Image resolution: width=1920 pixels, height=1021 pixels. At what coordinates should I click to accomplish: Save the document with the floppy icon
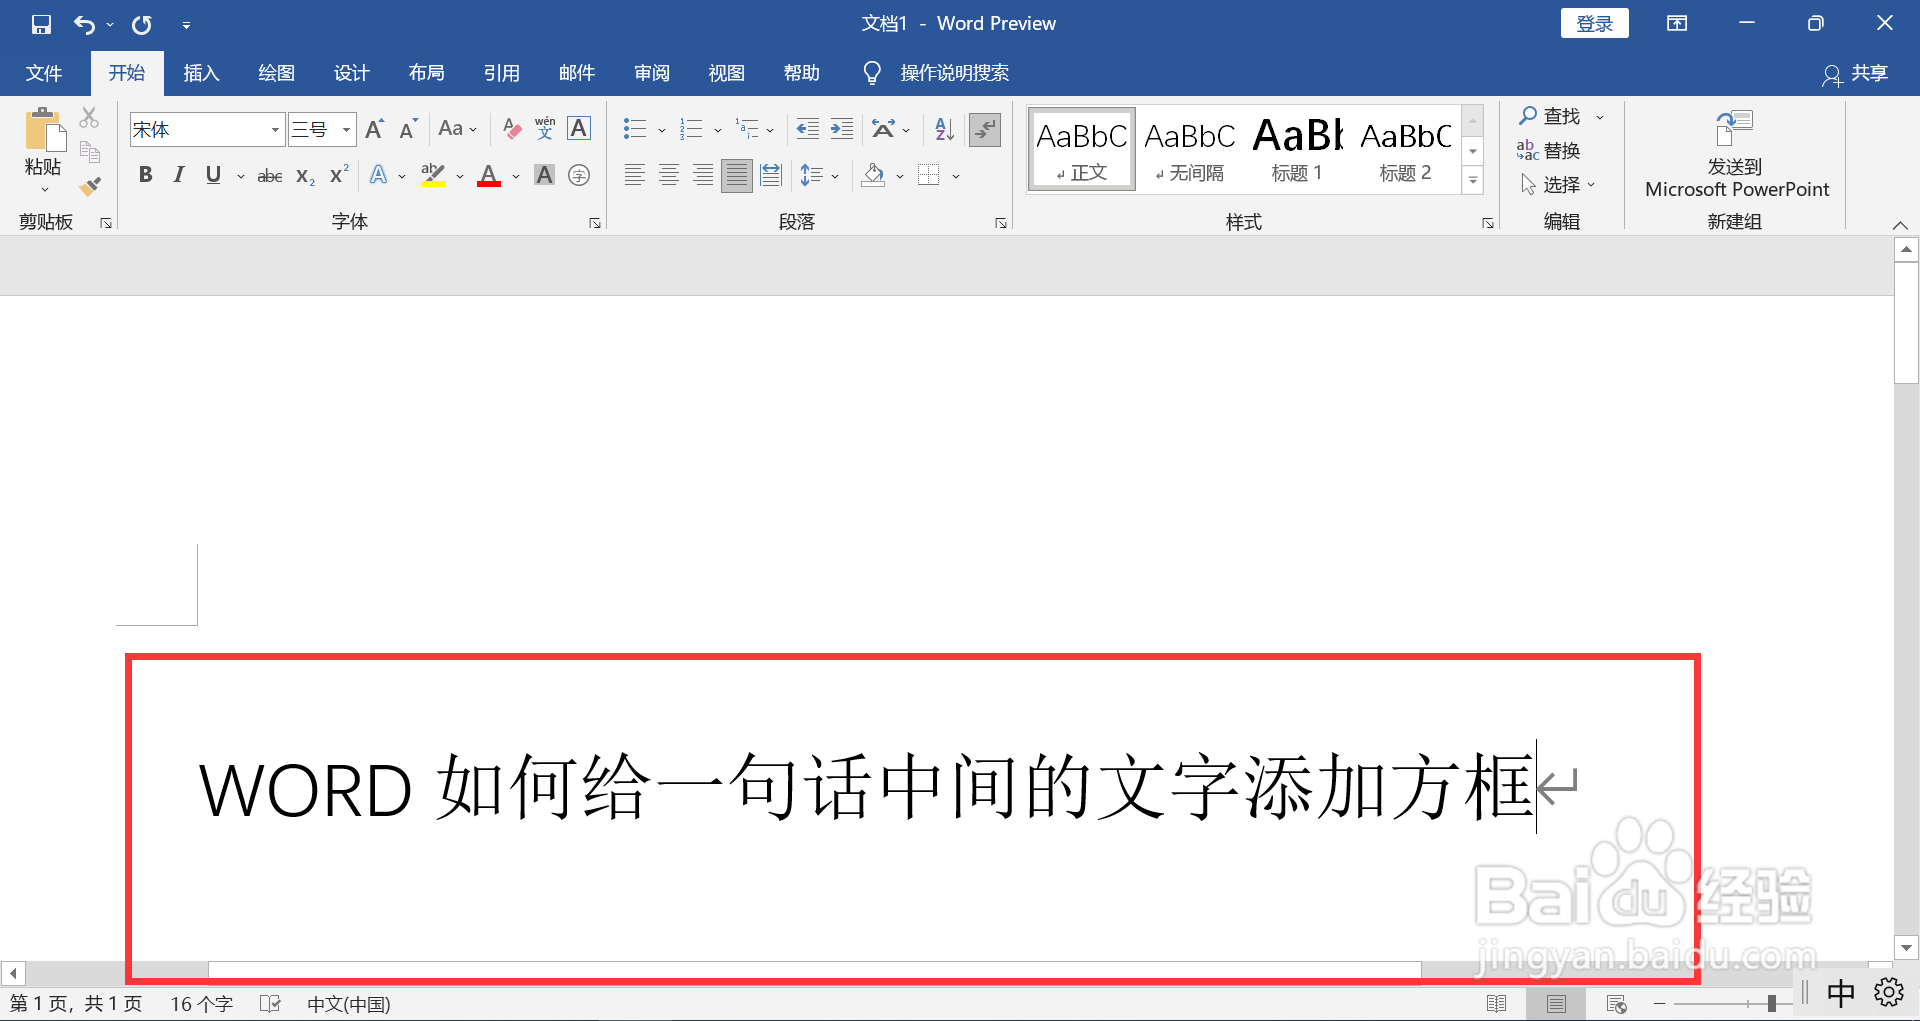41,24
